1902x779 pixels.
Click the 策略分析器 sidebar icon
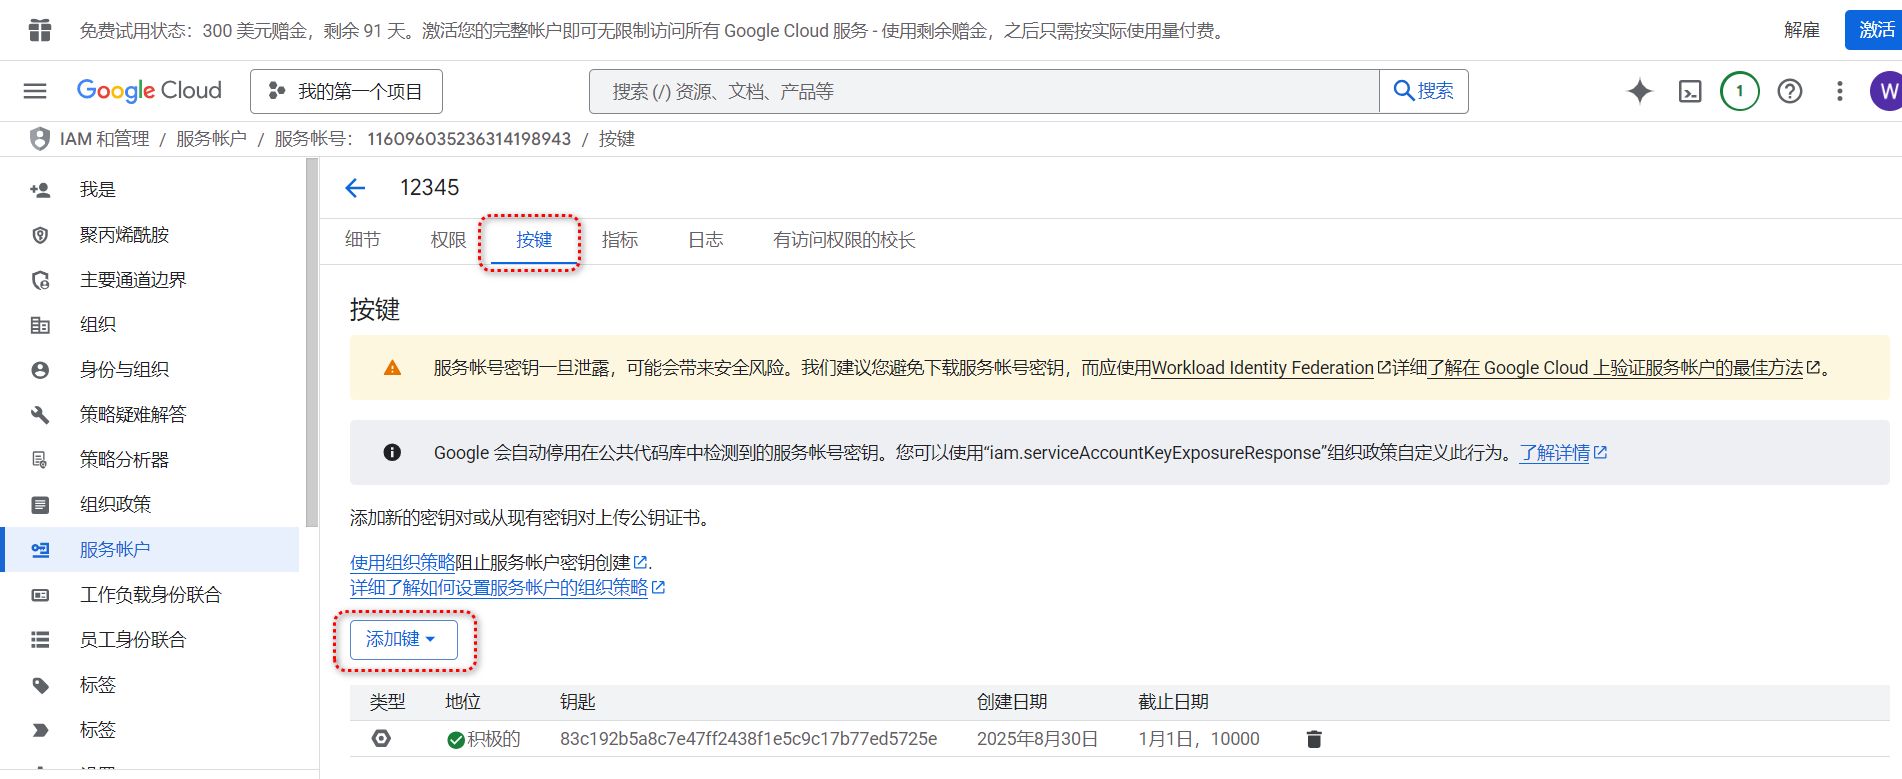[x=40, y=460]
